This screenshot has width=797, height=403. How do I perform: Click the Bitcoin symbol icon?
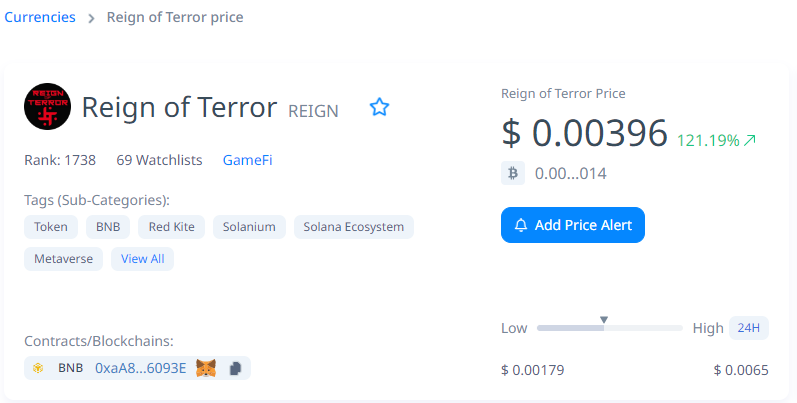(x=513, y=174)
